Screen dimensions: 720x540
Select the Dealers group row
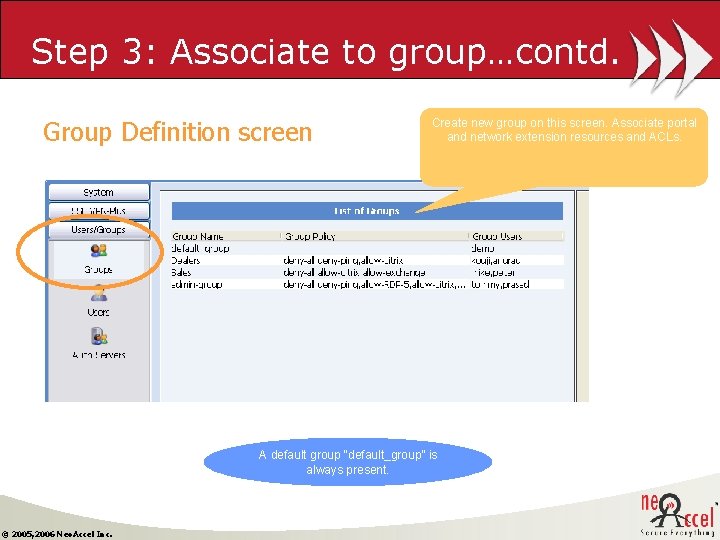point(367,260)
